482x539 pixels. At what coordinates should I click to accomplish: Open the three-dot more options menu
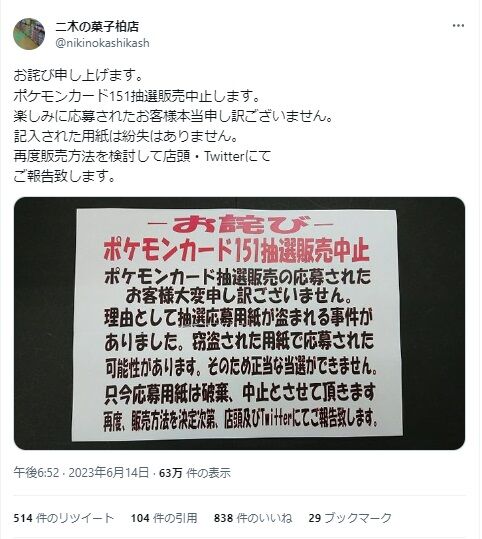coord(458,26)
